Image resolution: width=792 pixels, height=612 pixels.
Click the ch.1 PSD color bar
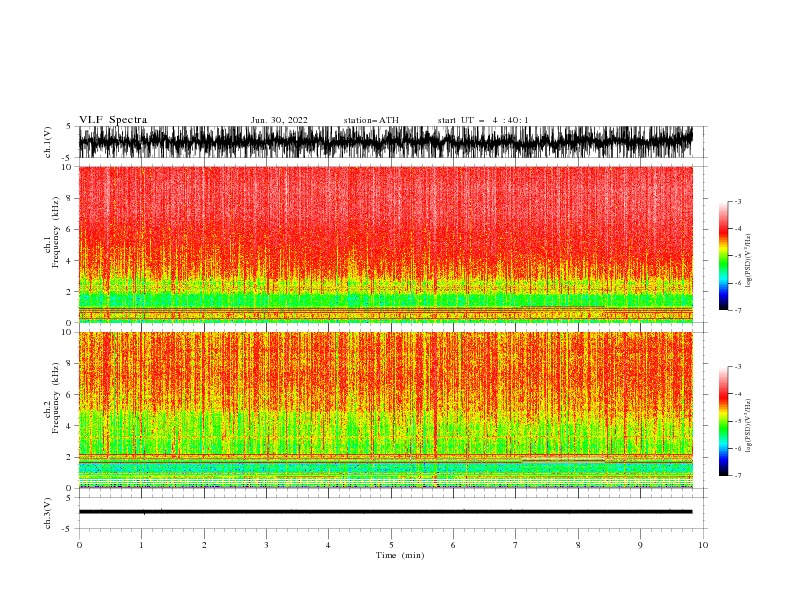723,256
